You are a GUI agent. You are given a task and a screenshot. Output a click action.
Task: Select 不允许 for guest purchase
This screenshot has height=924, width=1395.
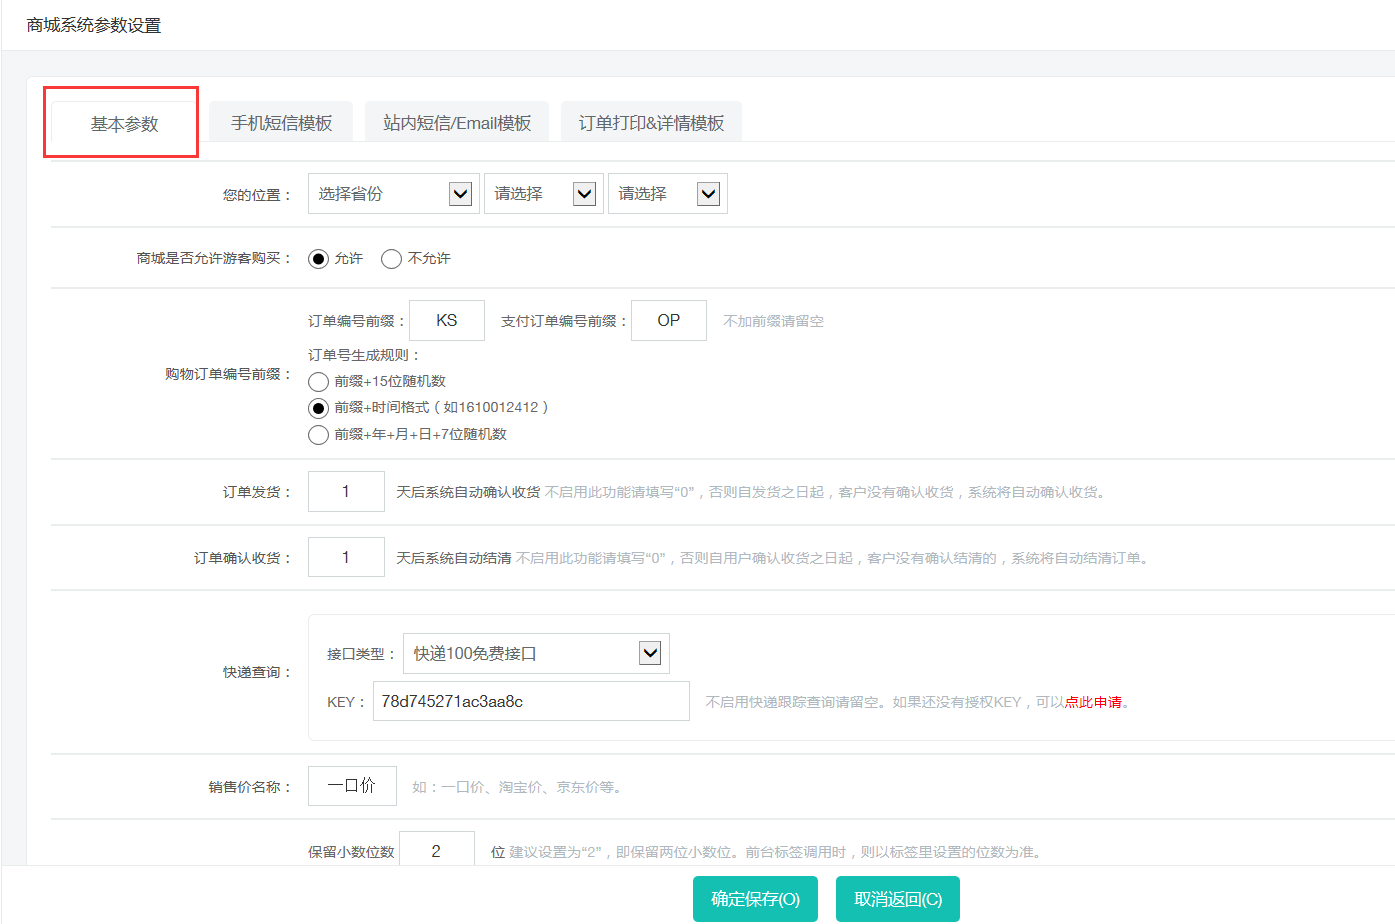tap(392, 259)
